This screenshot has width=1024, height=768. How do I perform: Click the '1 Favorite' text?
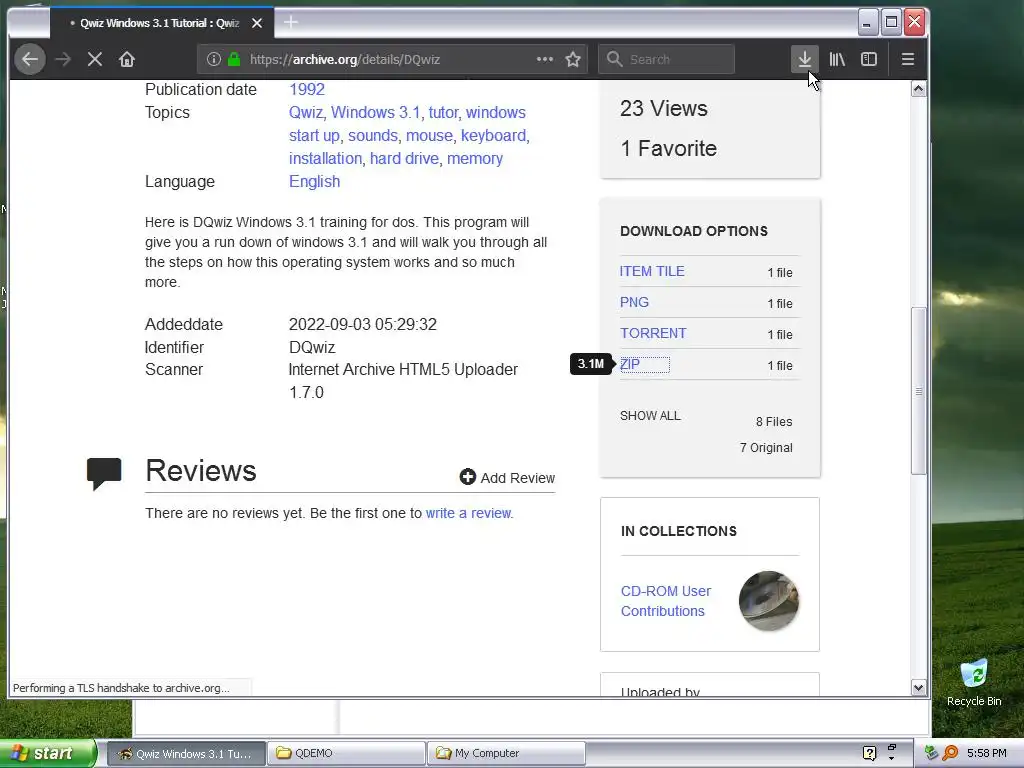click(668, 148)
